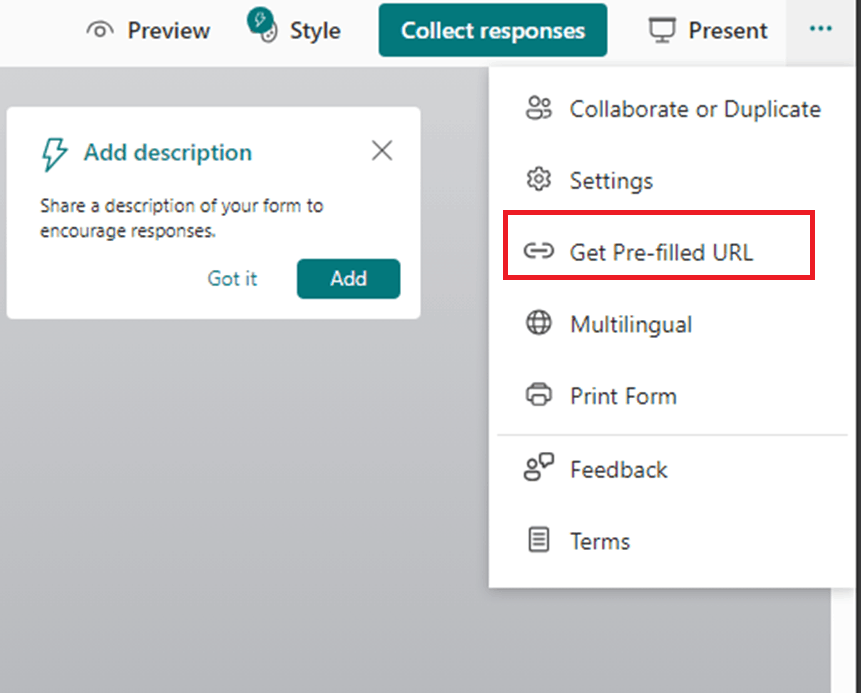Open the three-dot more options menu
Viewport: 861px width, 693px height.
point(820,29)
